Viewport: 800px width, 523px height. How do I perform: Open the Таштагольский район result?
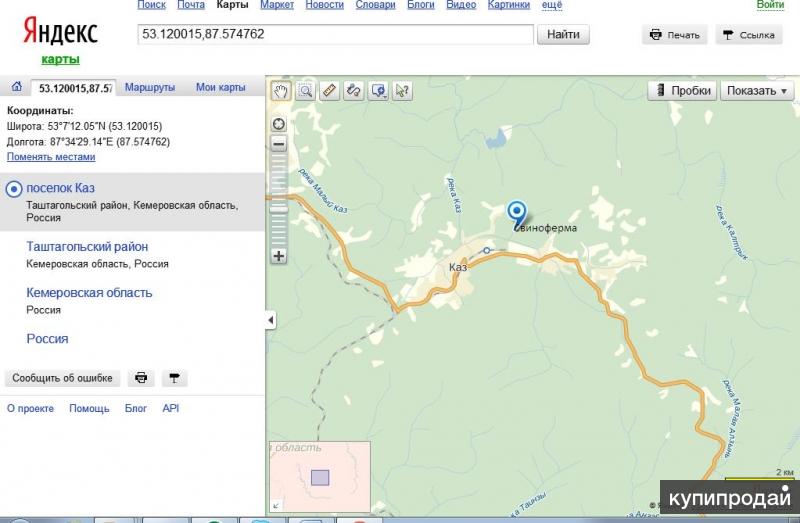tap(87, 246)
